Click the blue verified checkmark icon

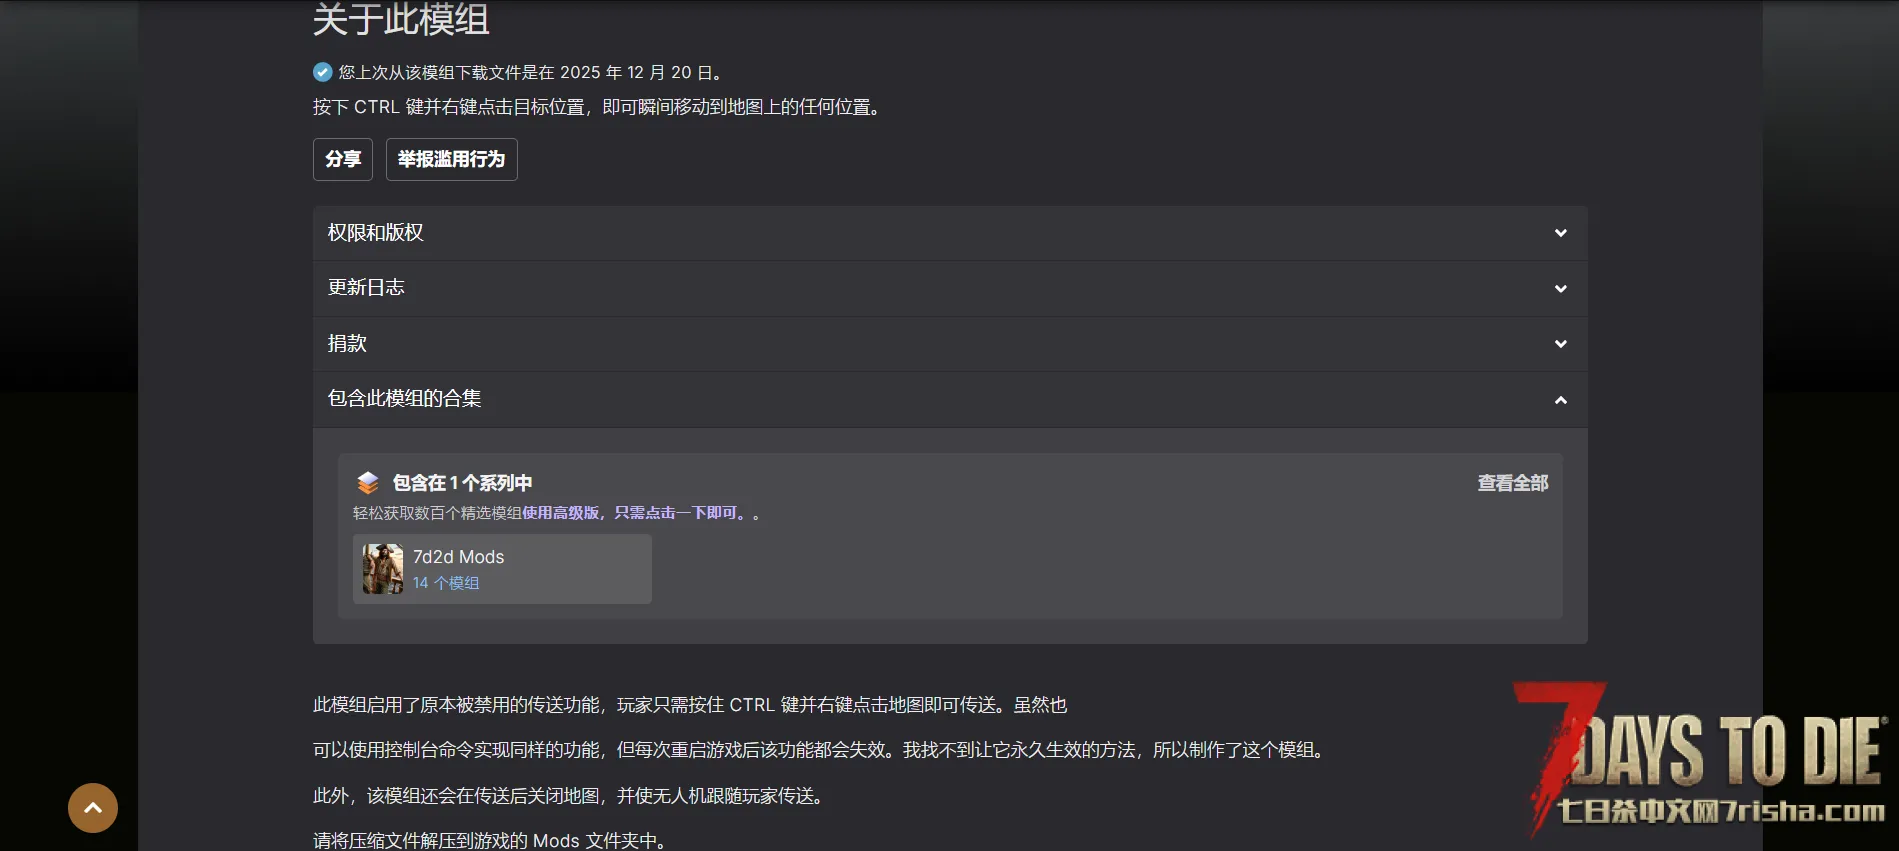322,72
